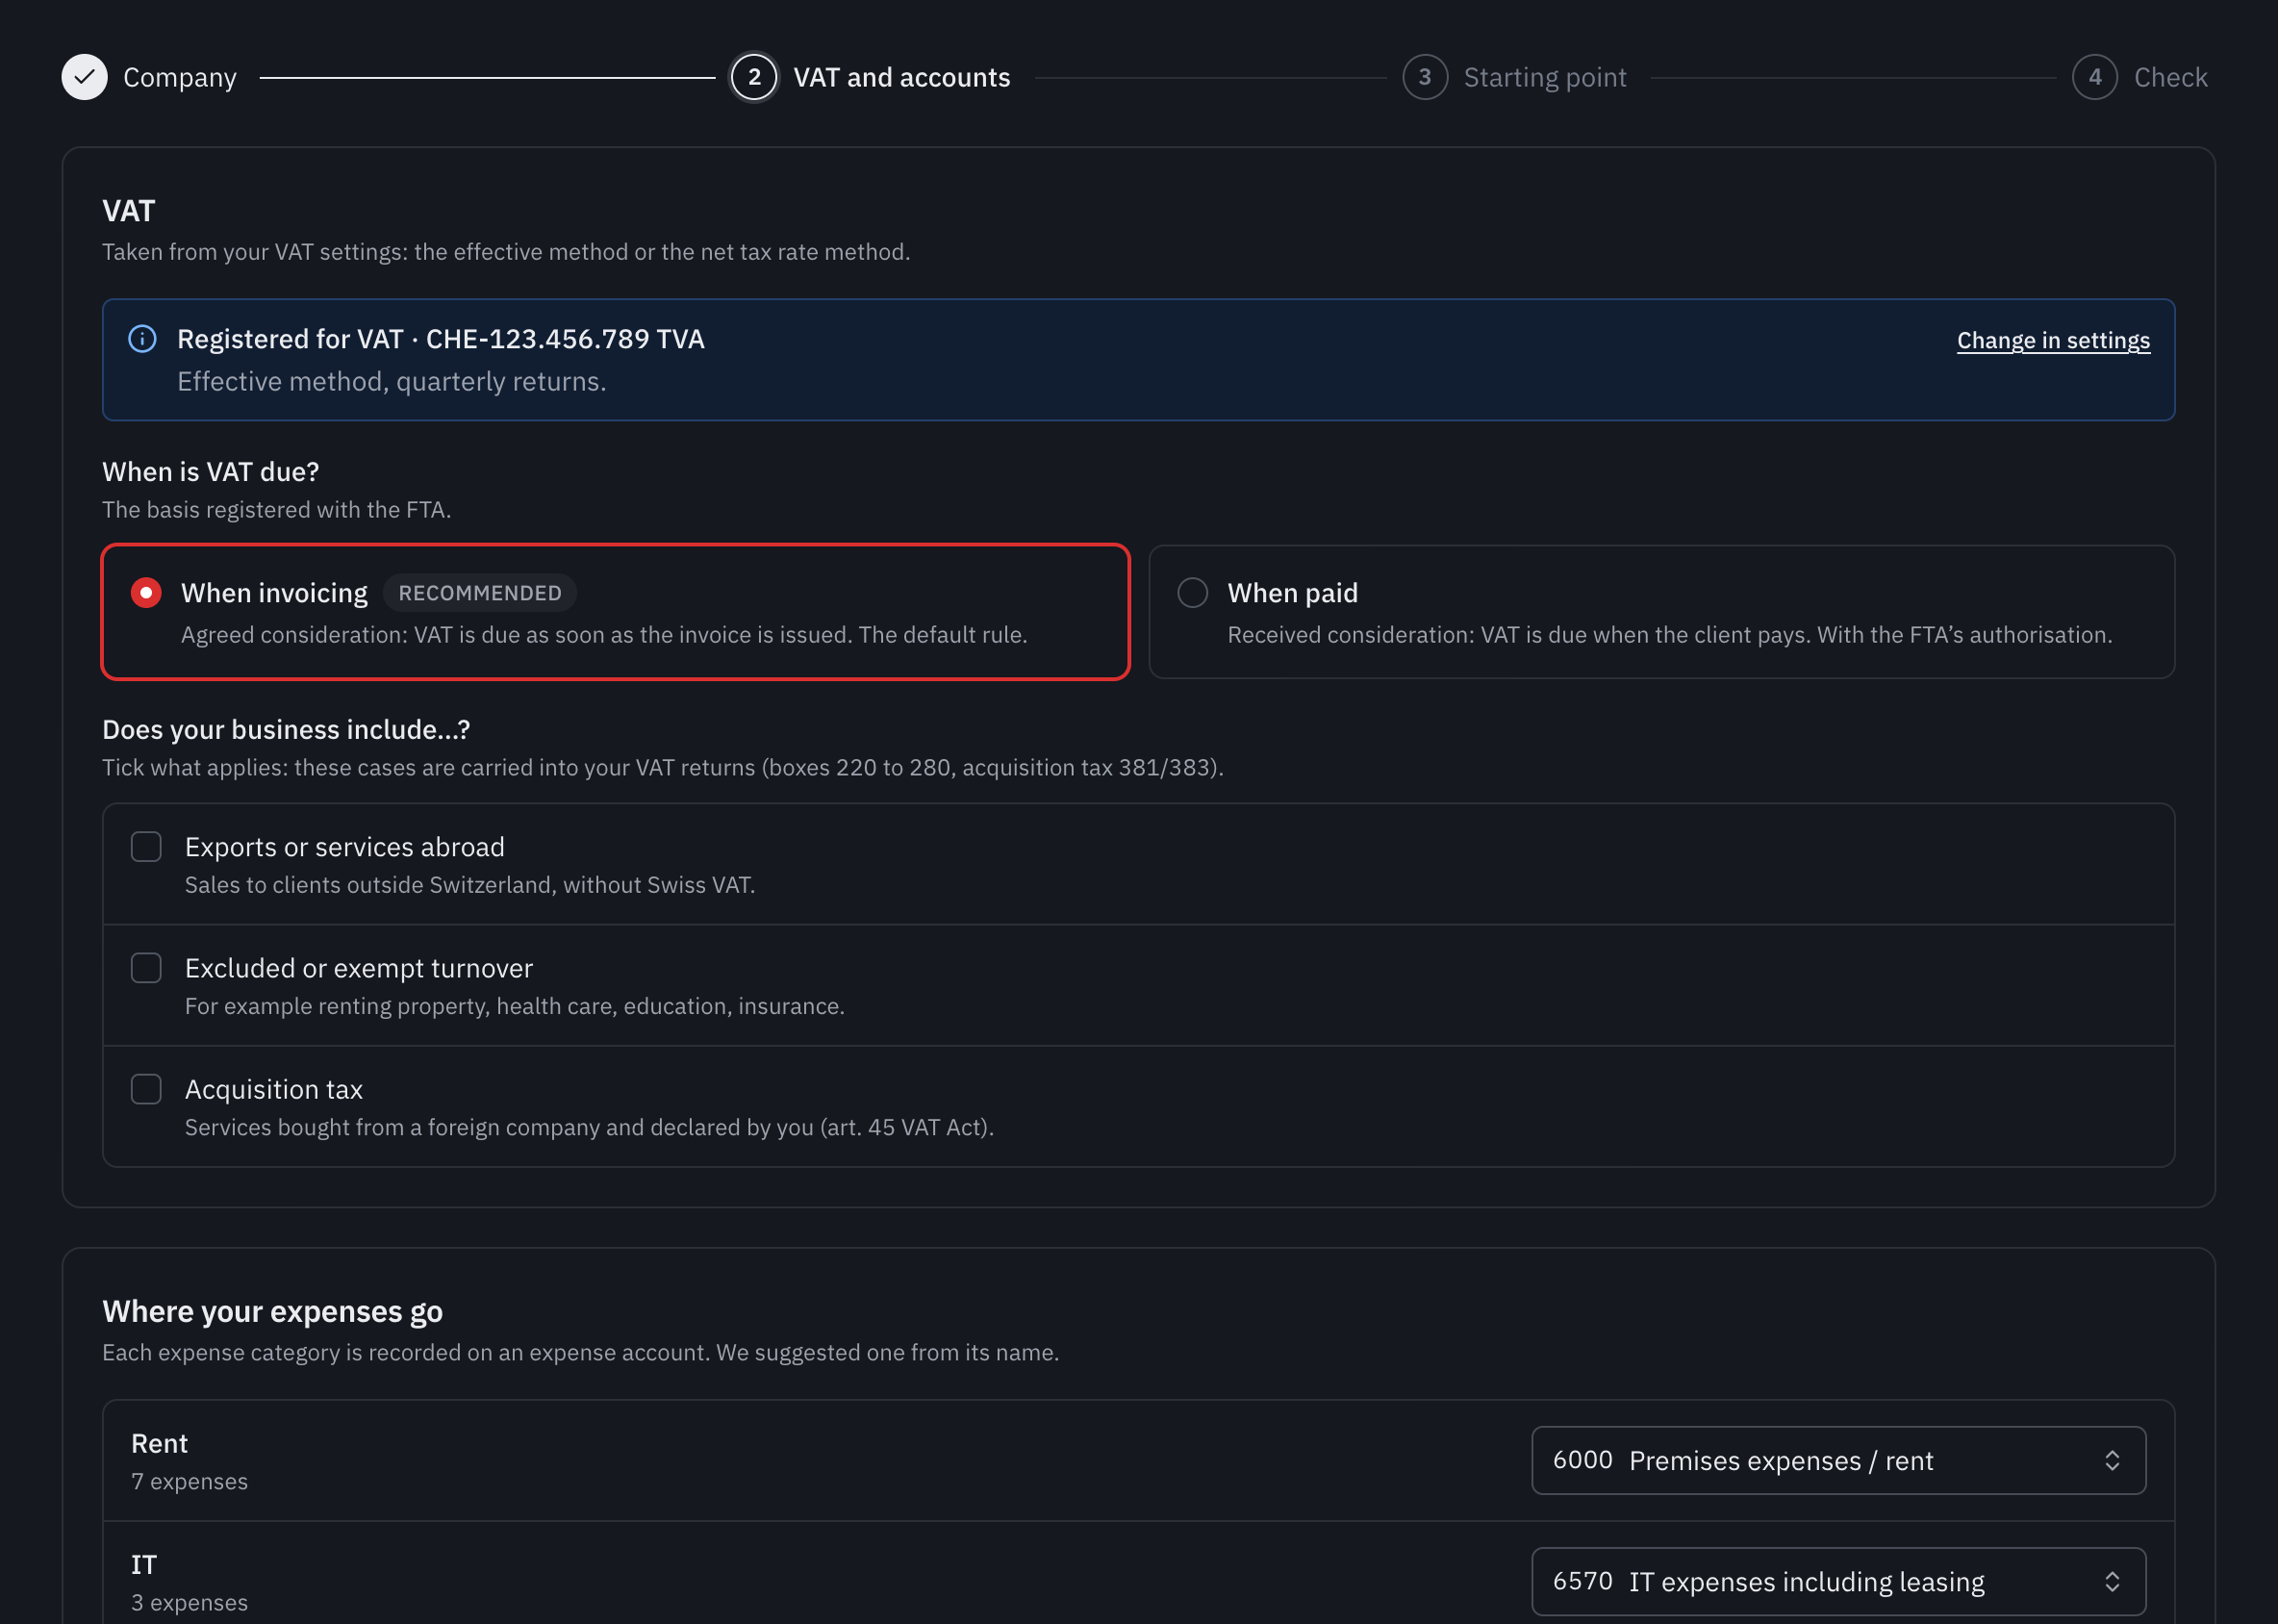Click the 'Rent' category name
This screenshot has width=2278, height=1624.
tap(159, 1443)
